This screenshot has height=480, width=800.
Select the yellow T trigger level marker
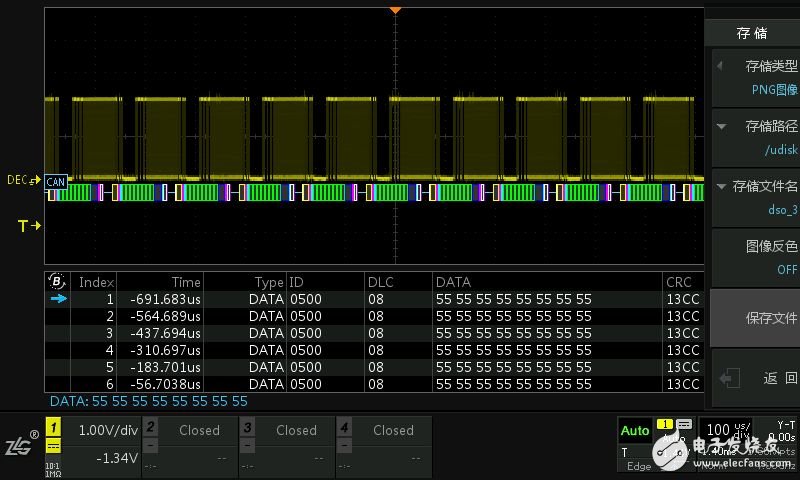point(29,227)
